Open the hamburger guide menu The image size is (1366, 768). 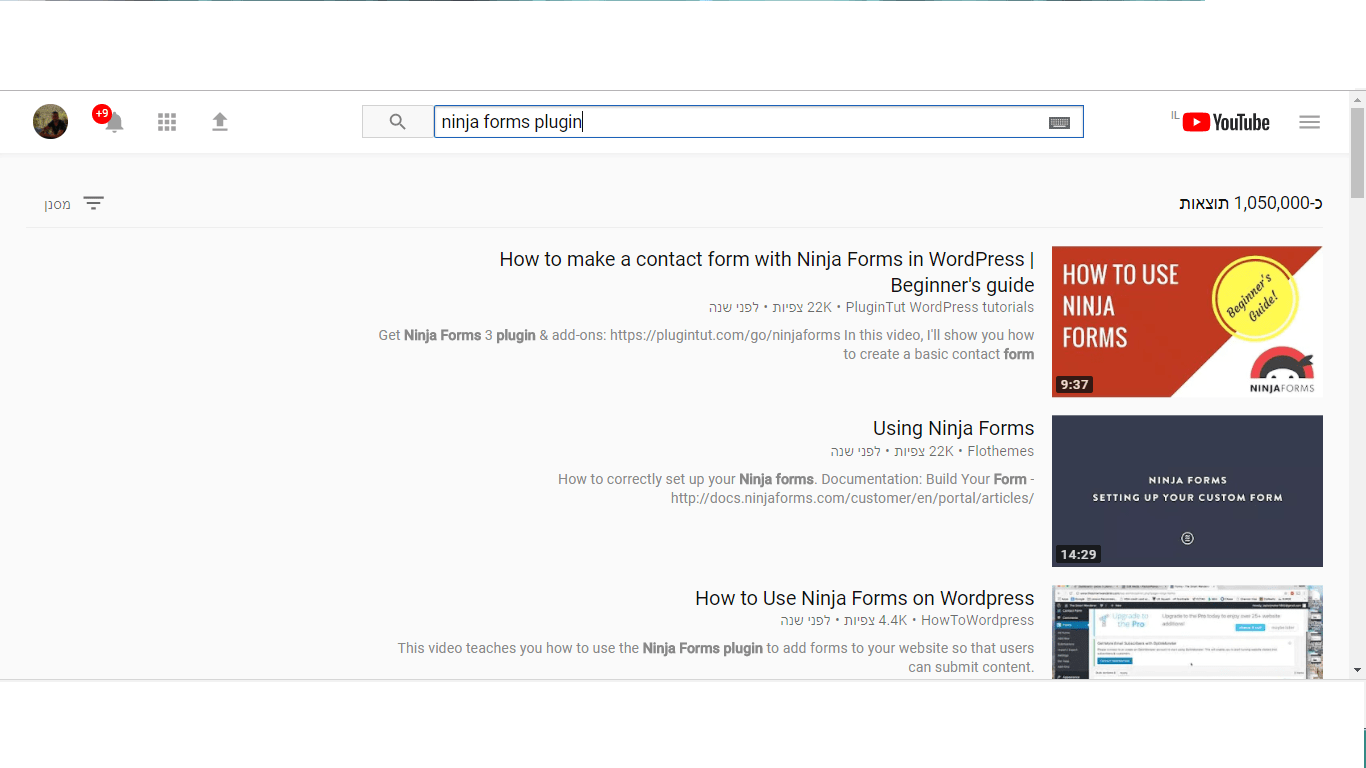click(1309, 122)
